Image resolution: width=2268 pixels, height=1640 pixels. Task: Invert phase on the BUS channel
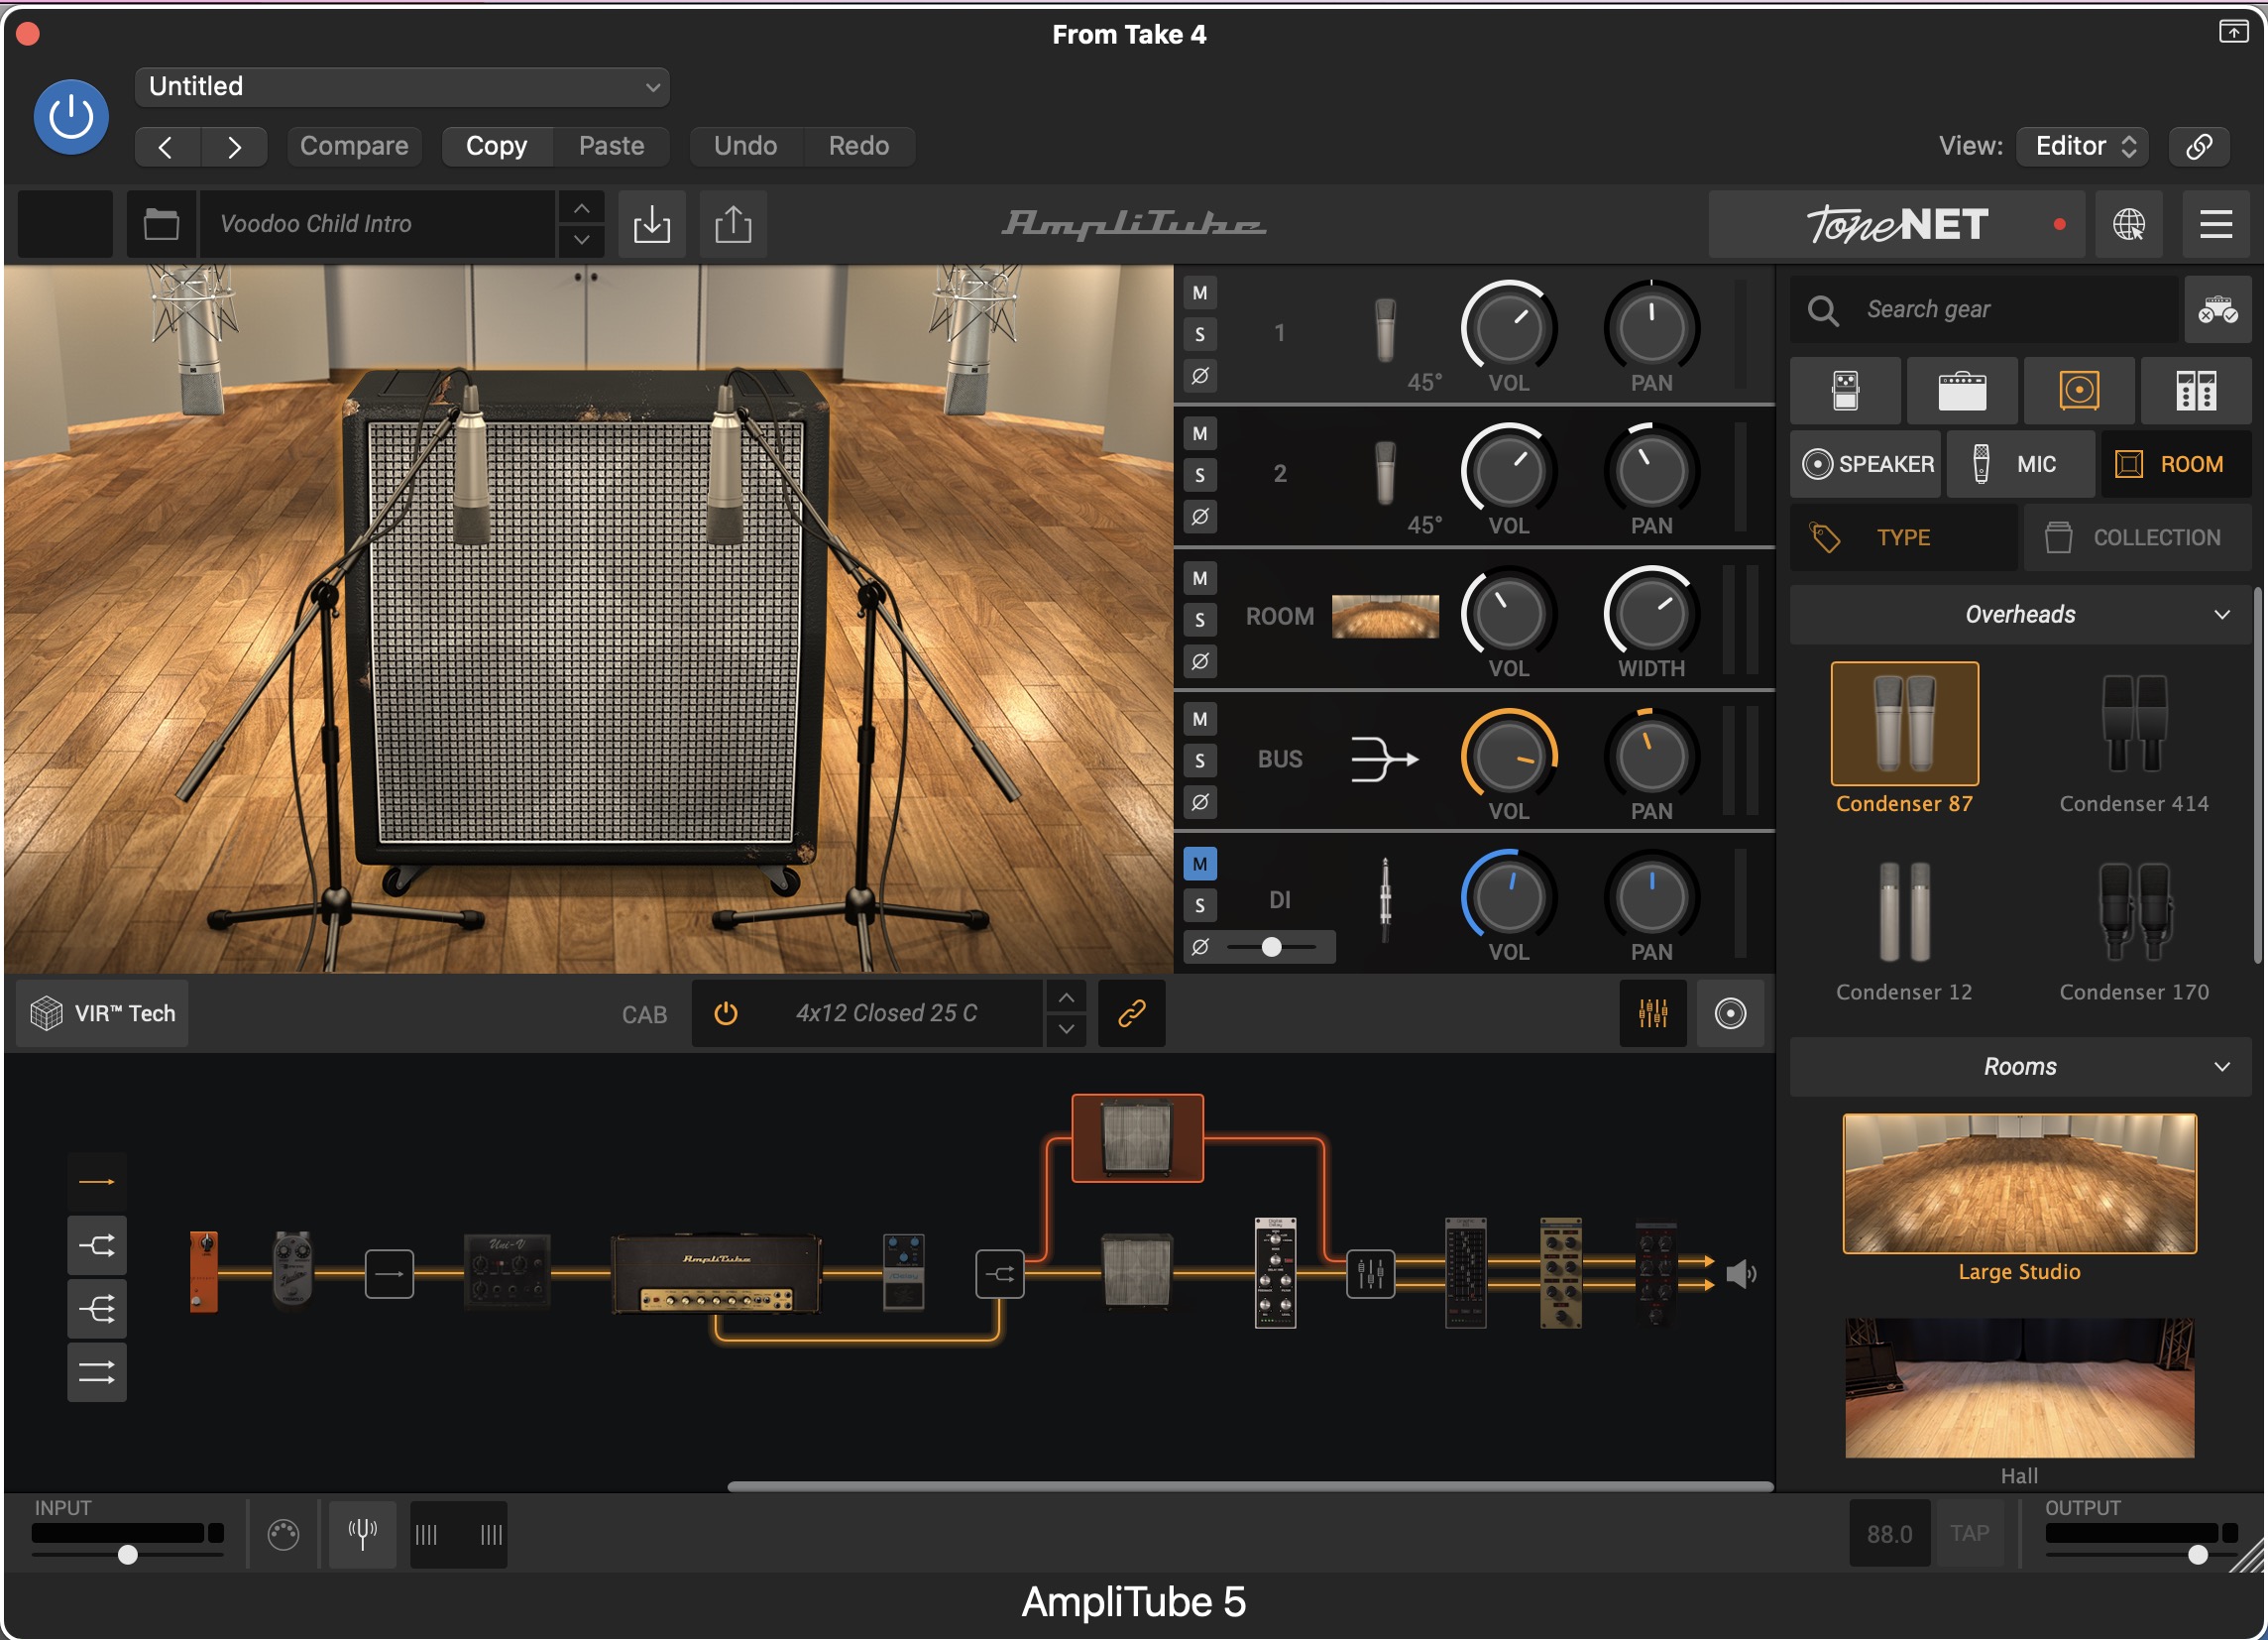(x=1200, y=803)
